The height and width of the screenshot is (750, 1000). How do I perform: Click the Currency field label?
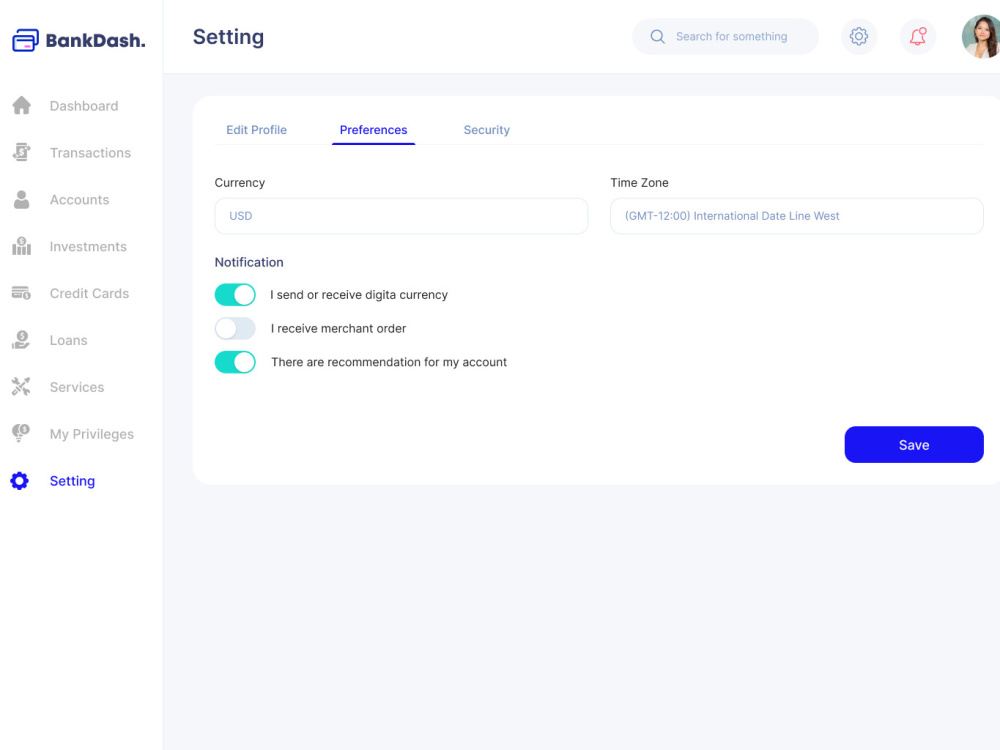point(240,182)
